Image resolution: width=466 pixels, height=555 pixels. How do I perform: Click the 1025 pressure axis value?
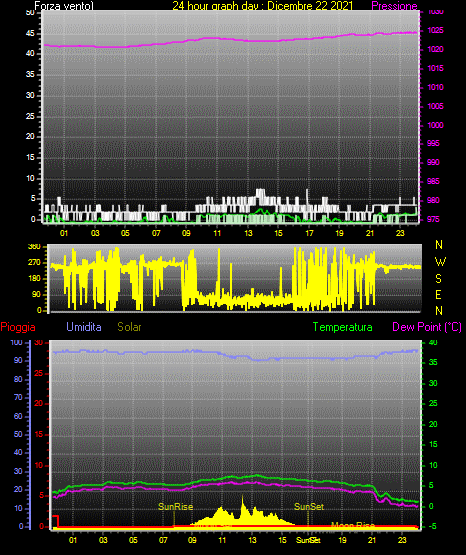tap(435, 30)
